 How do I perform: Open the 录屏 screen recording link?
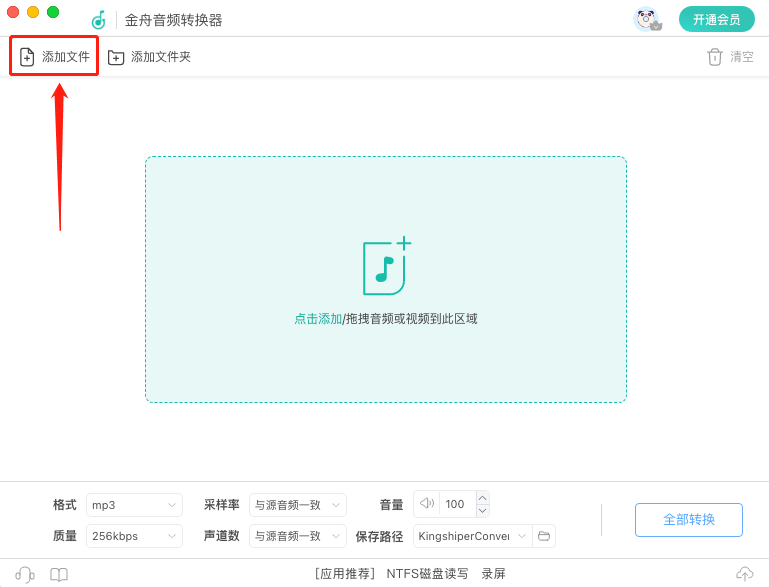(x=493, y=574)
